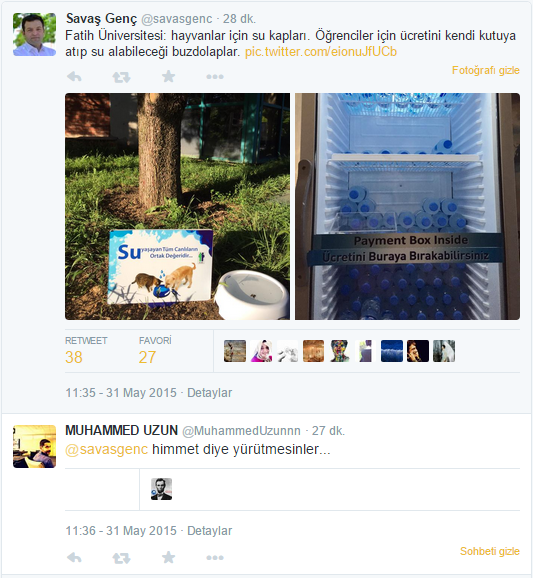This screenshot has height=578, width=533.
Task: Hide conversation via Sohbeti gizle
Action: coord(490,551)
